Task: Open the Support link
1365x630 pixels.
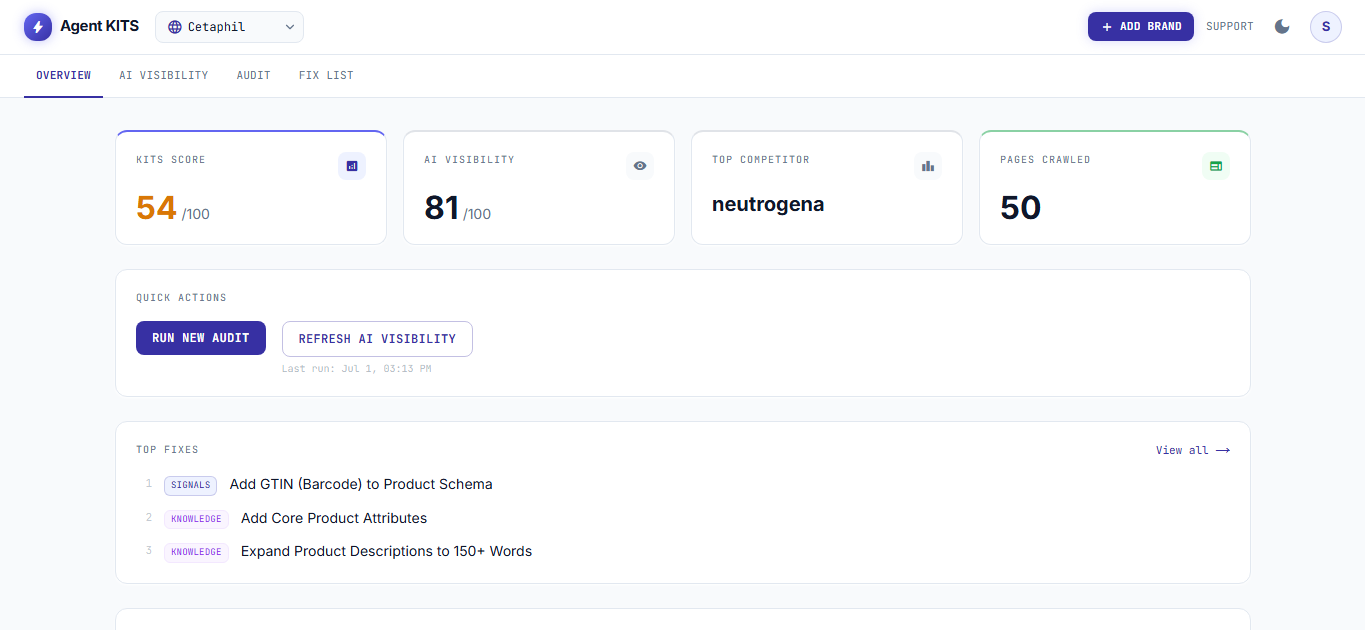Action: (1229, 27)
